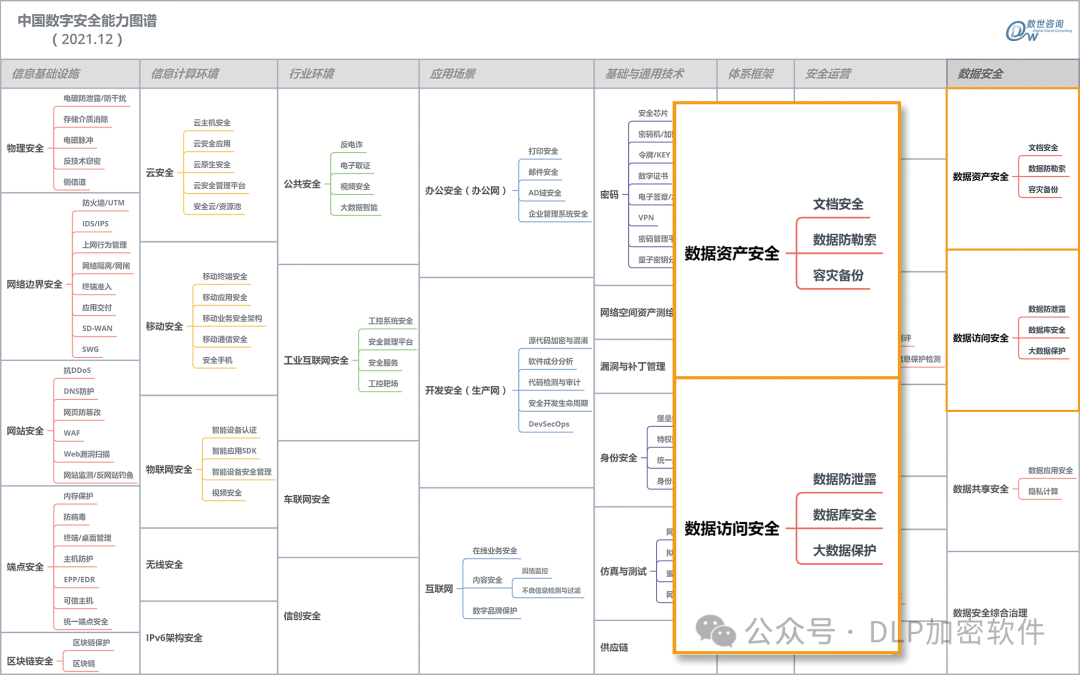1080x675 pixels.
Task: Click the 可信主机 leaf
Action: point(78,601)
